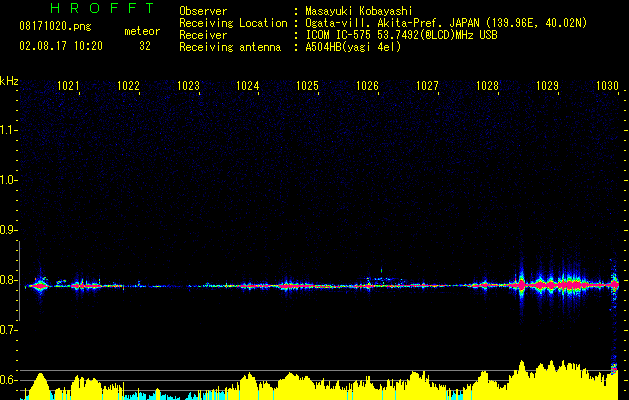Screen dimensions: 629x400
Task: Click the 1029 time marker
Action: click(x=547, y=86)
